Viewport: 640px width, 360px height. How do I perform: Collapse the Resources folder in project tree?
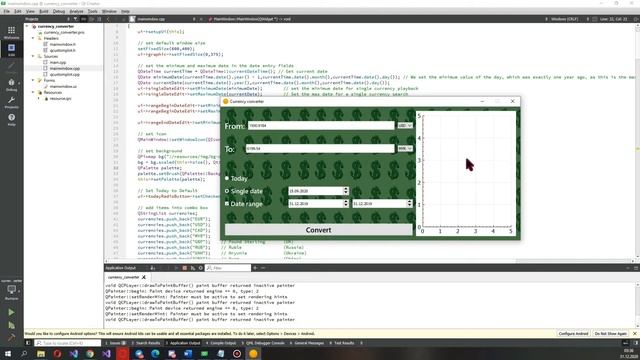click(x=33, y=93)
